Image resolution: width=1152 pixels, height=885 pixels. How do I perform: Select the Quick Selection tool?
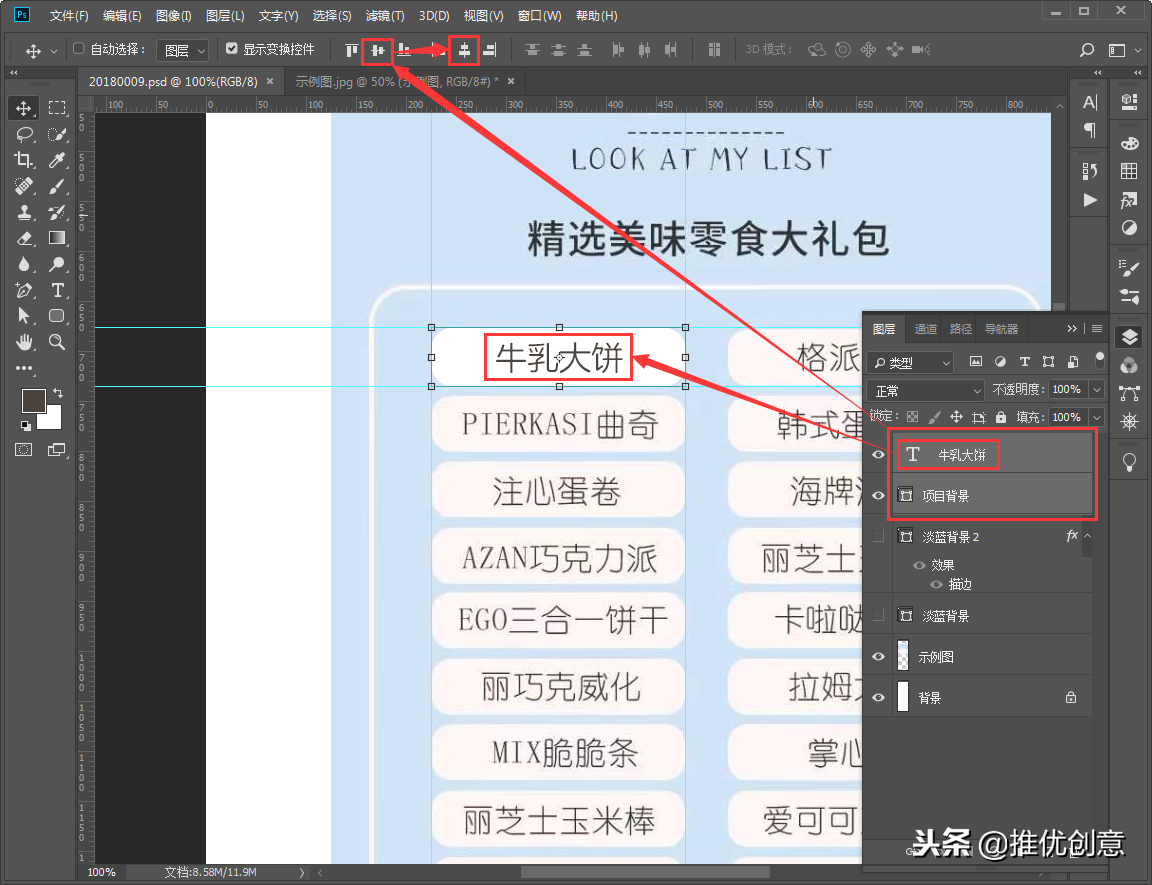click(57, 134)
